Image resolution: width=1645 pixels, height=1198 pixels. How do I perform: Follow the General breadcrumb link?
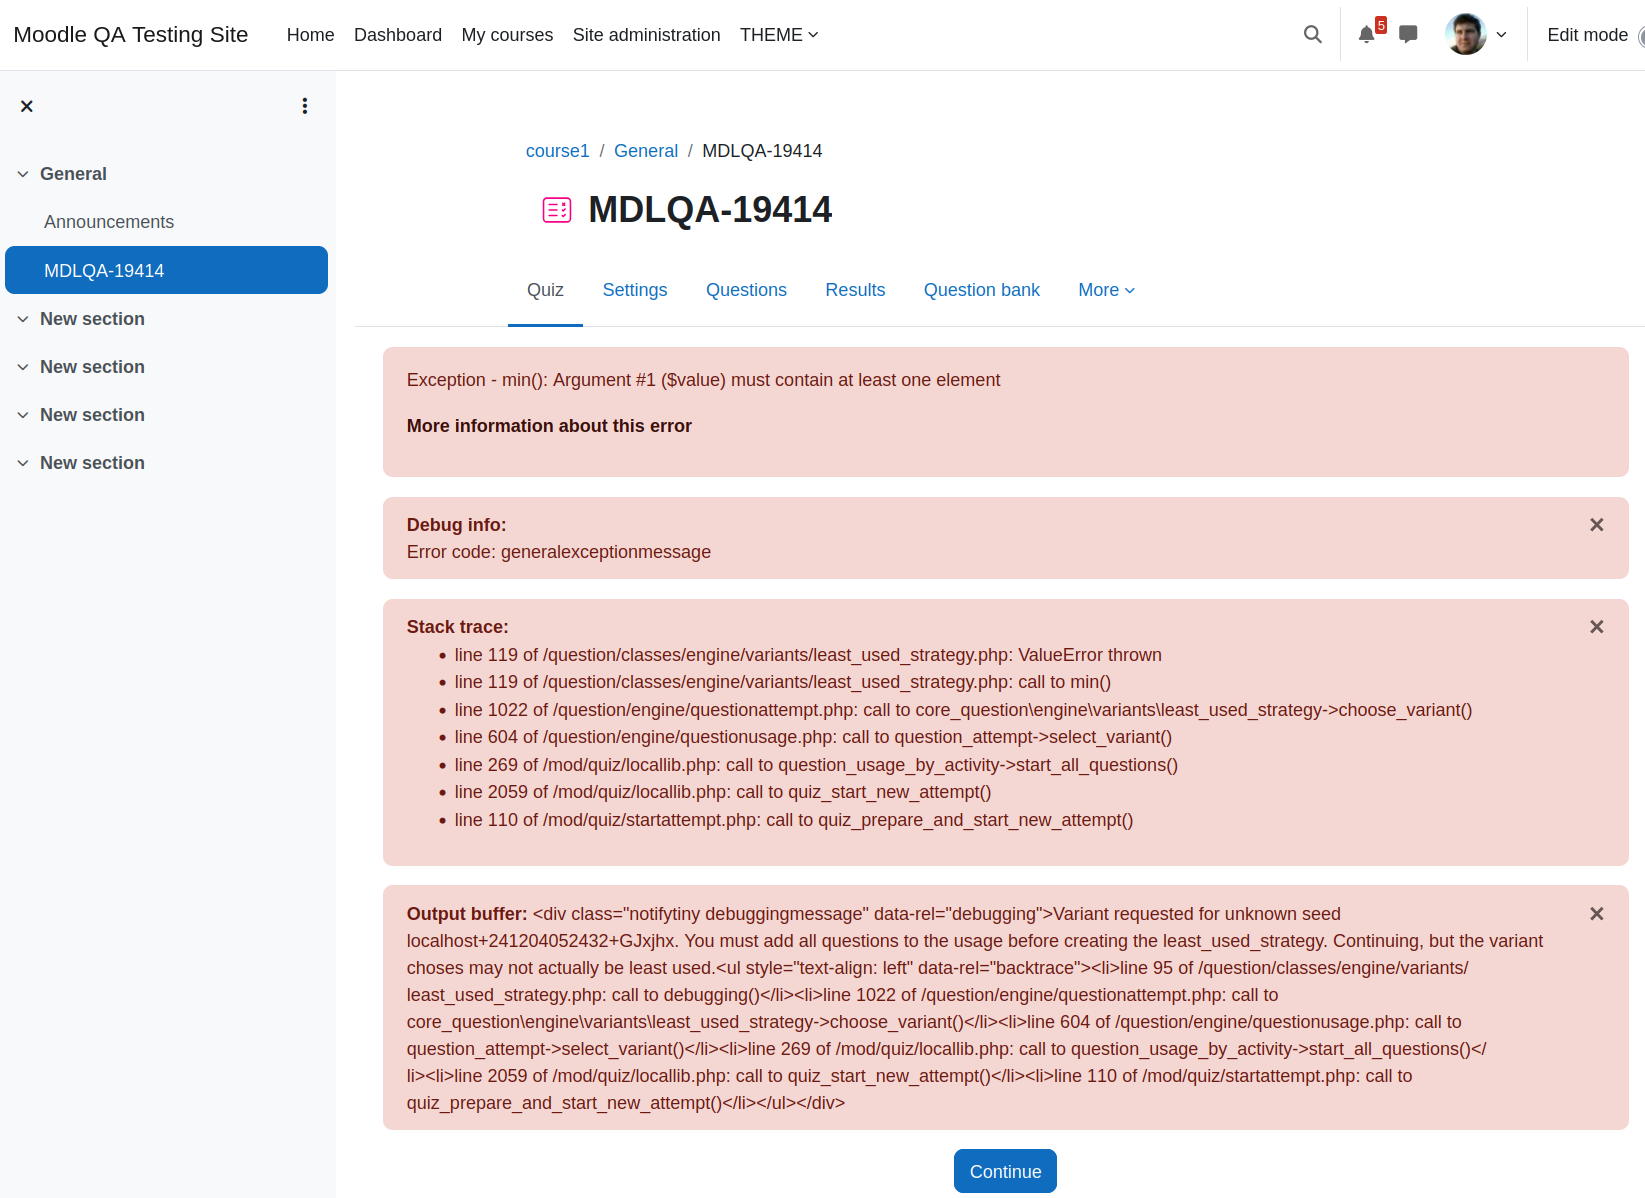[x=646, y=151]
